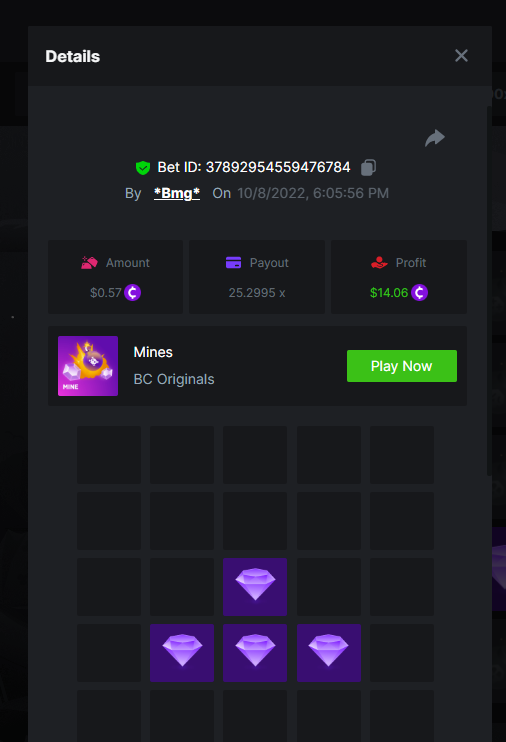Click the dialog's vertical scrollbar
The image size is (506, 742).
pyautogui.click(x=489, y=291)
